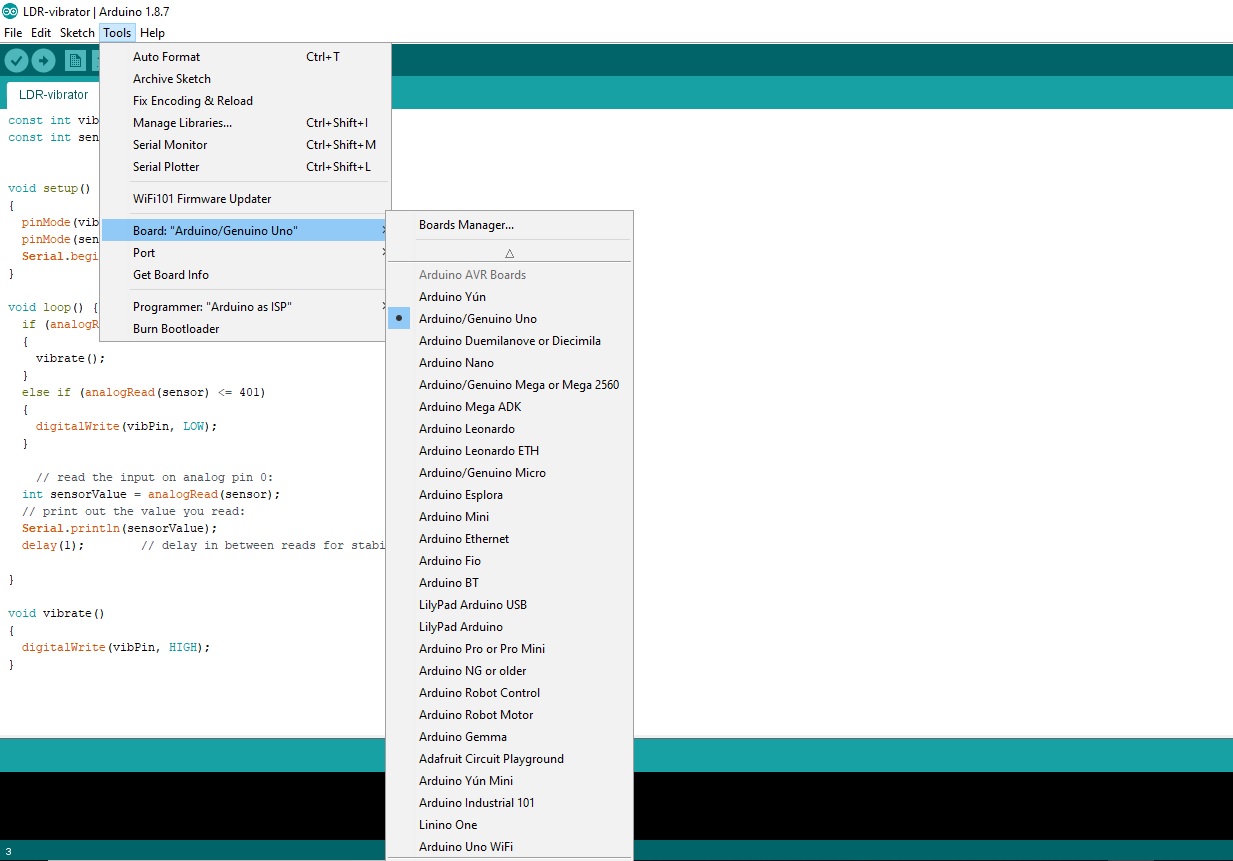
Task: Select the Arduino Mini board
Action: [509, 517]
